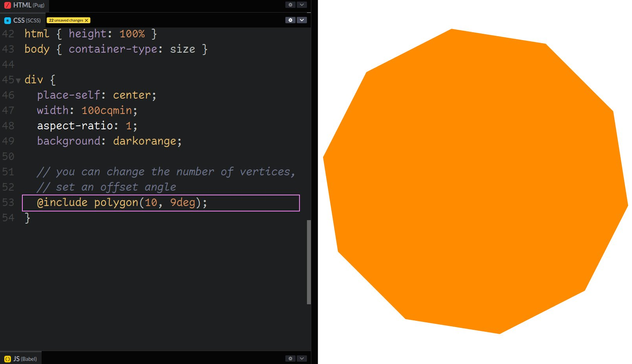Expand the JS editor dropdown chevron
The width and height of the screenshot is (632, 364).
pyautogui.click(x=302, y=358)
